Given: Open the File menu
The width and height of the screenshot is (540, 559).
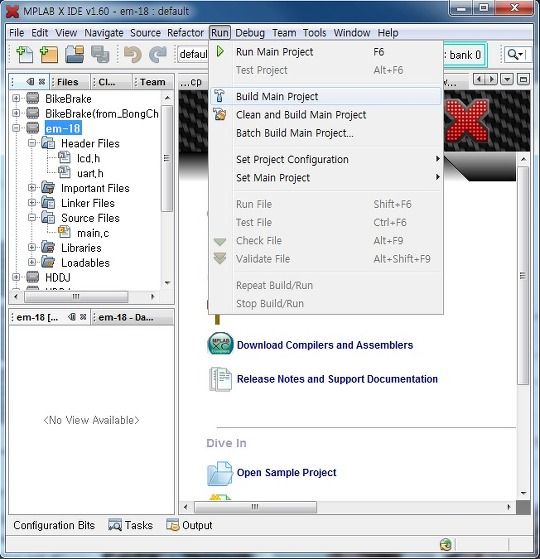Looking at the screenshot, I should coord(17,33).
